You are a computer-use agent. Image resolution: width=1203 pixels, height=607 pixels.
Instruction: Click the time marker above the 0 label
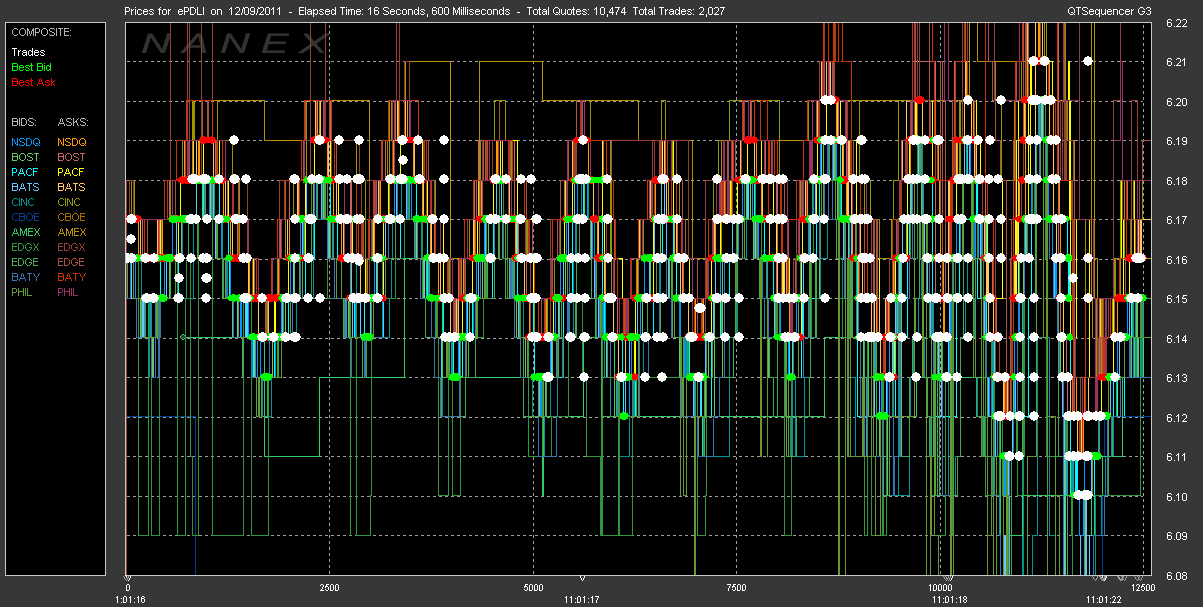coord(127,578)
